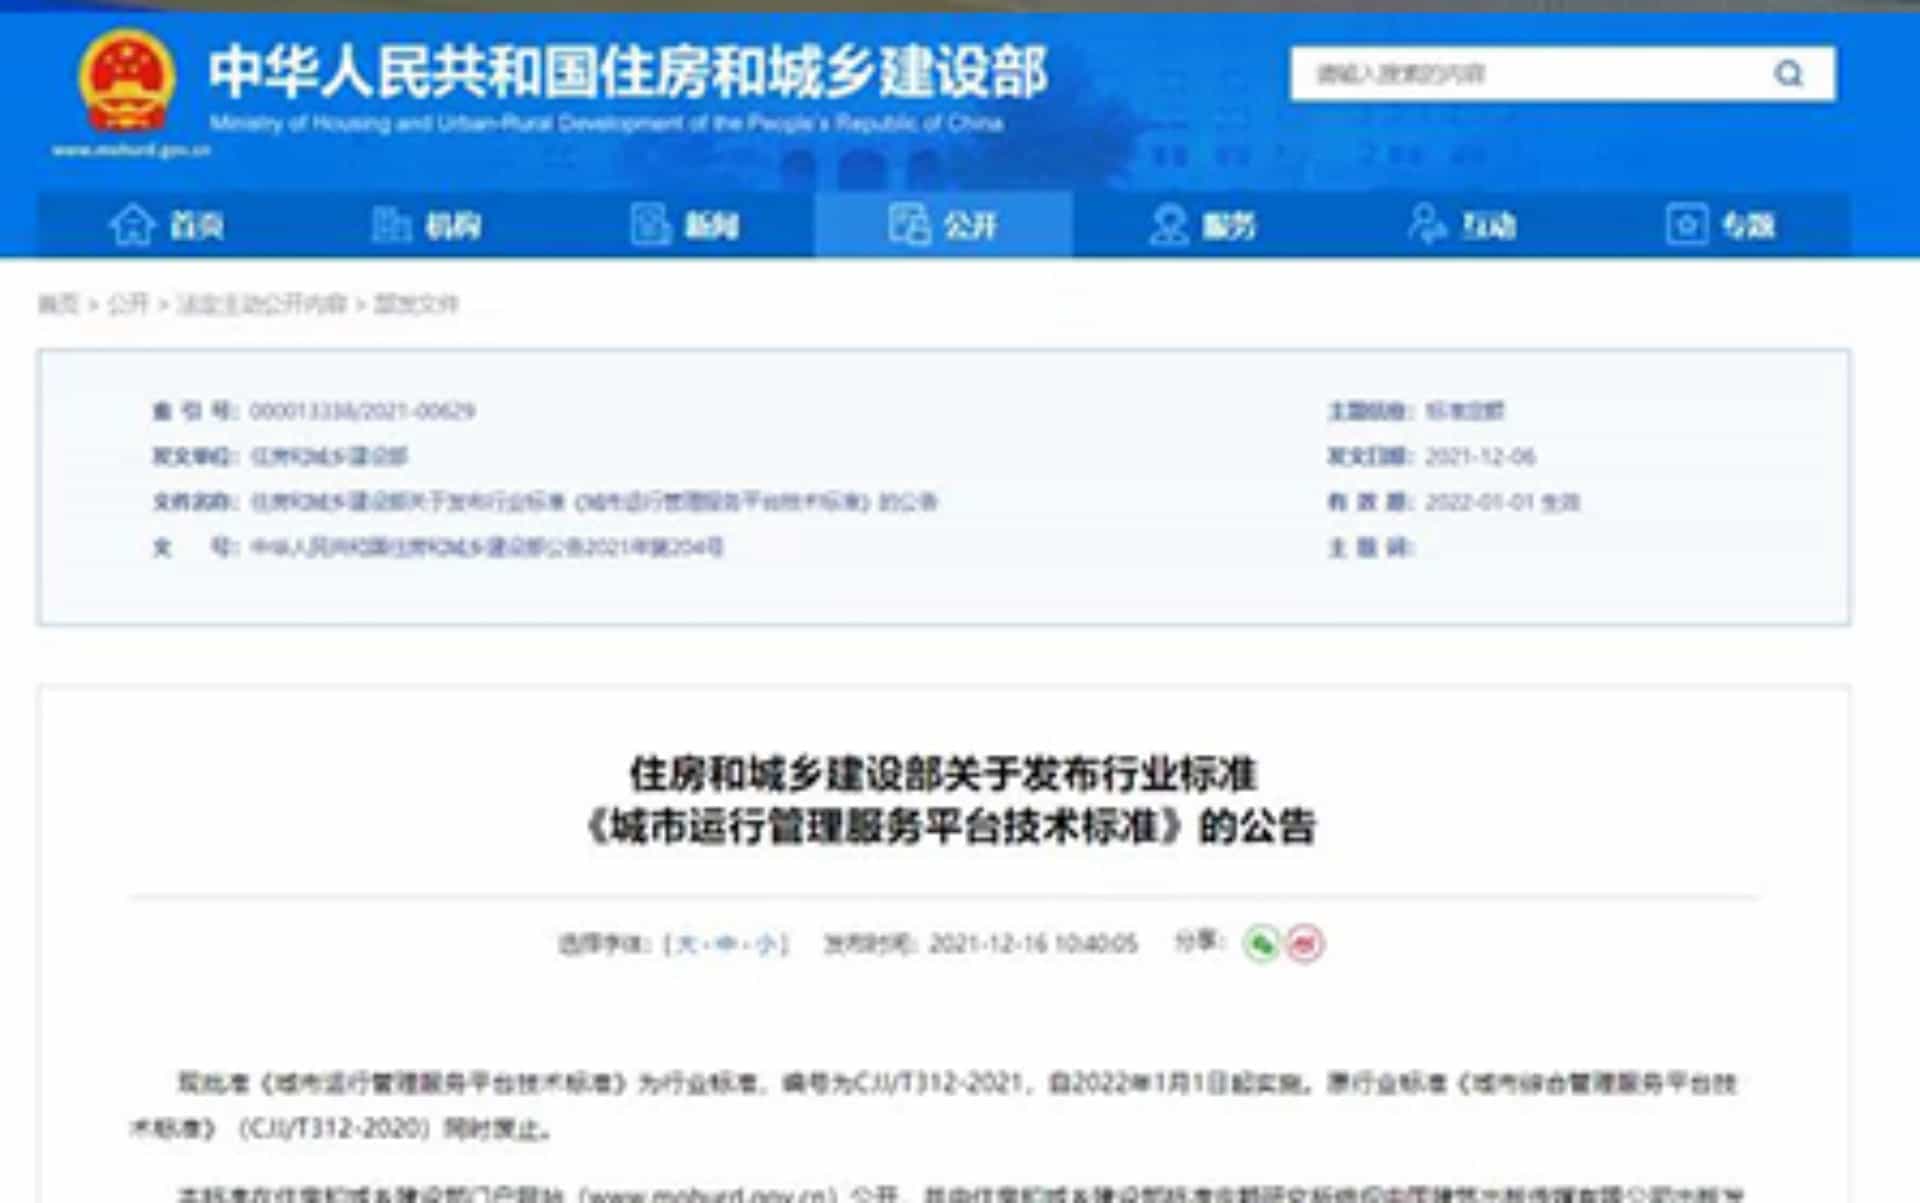This screenshot has height=1203, width=1920.
Task: Set font size to large (大)
Action: (687, 944)
